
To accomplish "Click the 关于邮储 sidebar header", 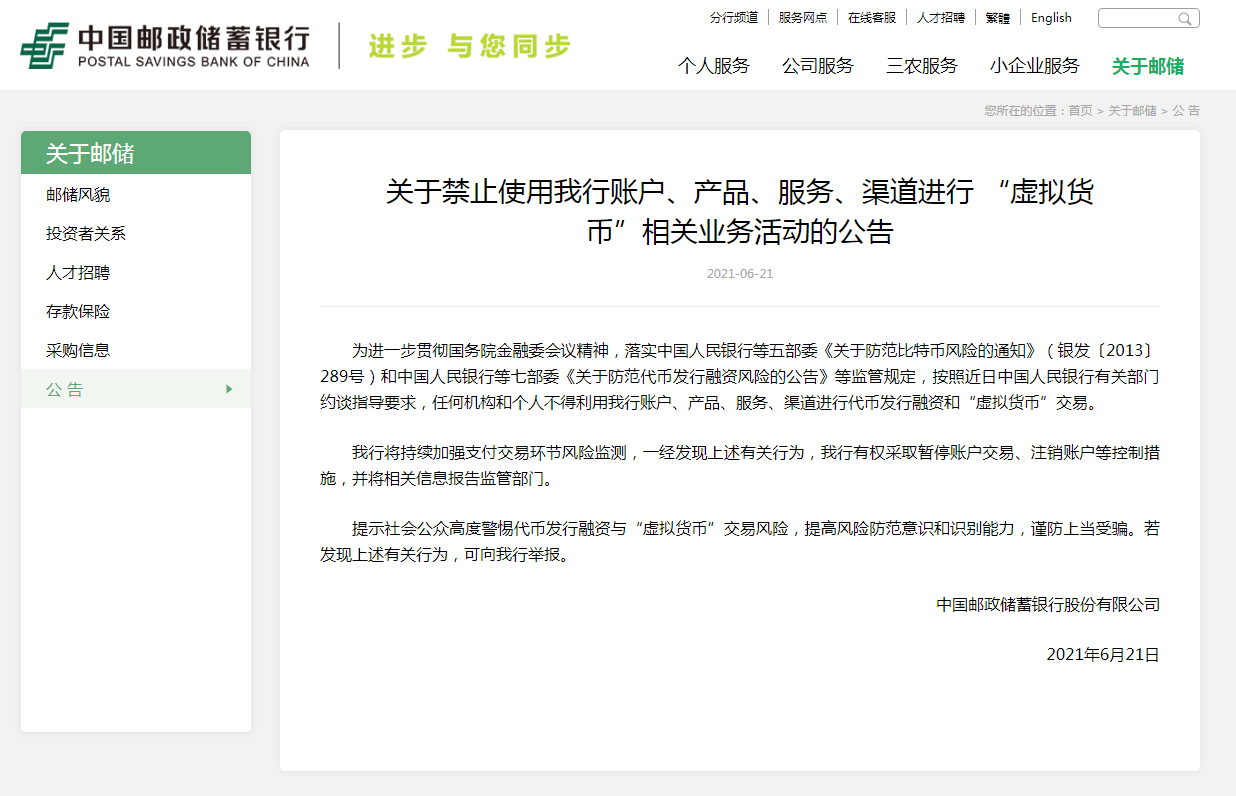I will tap(136, 153).
